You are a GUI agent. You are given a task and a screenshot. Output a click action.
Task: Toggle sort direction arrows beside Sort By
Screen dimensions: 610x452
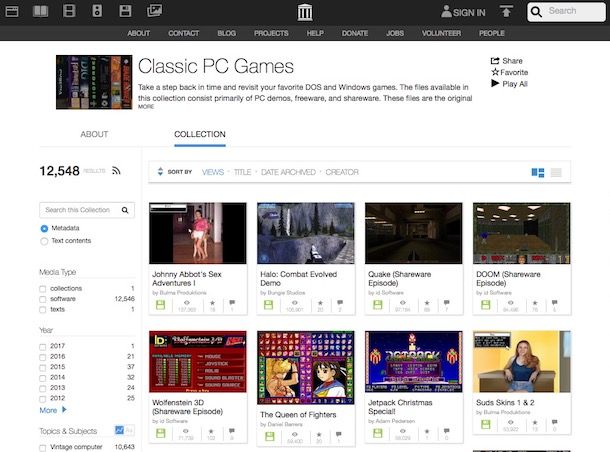[x=160, y=172]
